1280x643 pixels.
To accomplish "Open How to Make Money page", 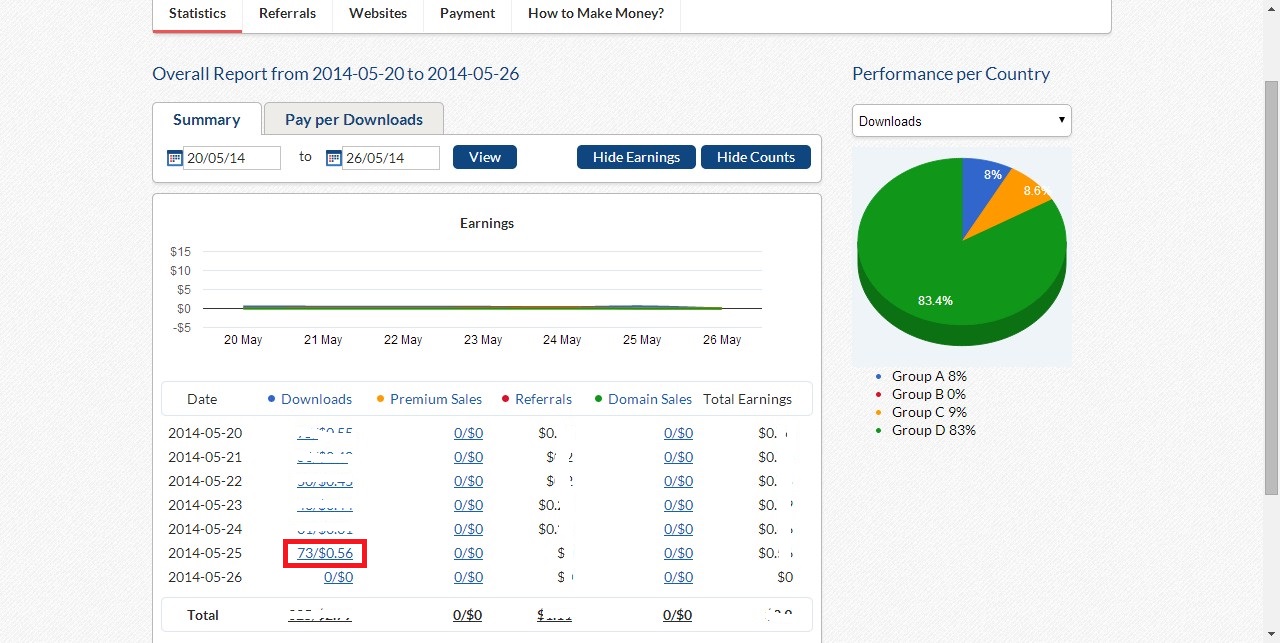I will [595, 14].
